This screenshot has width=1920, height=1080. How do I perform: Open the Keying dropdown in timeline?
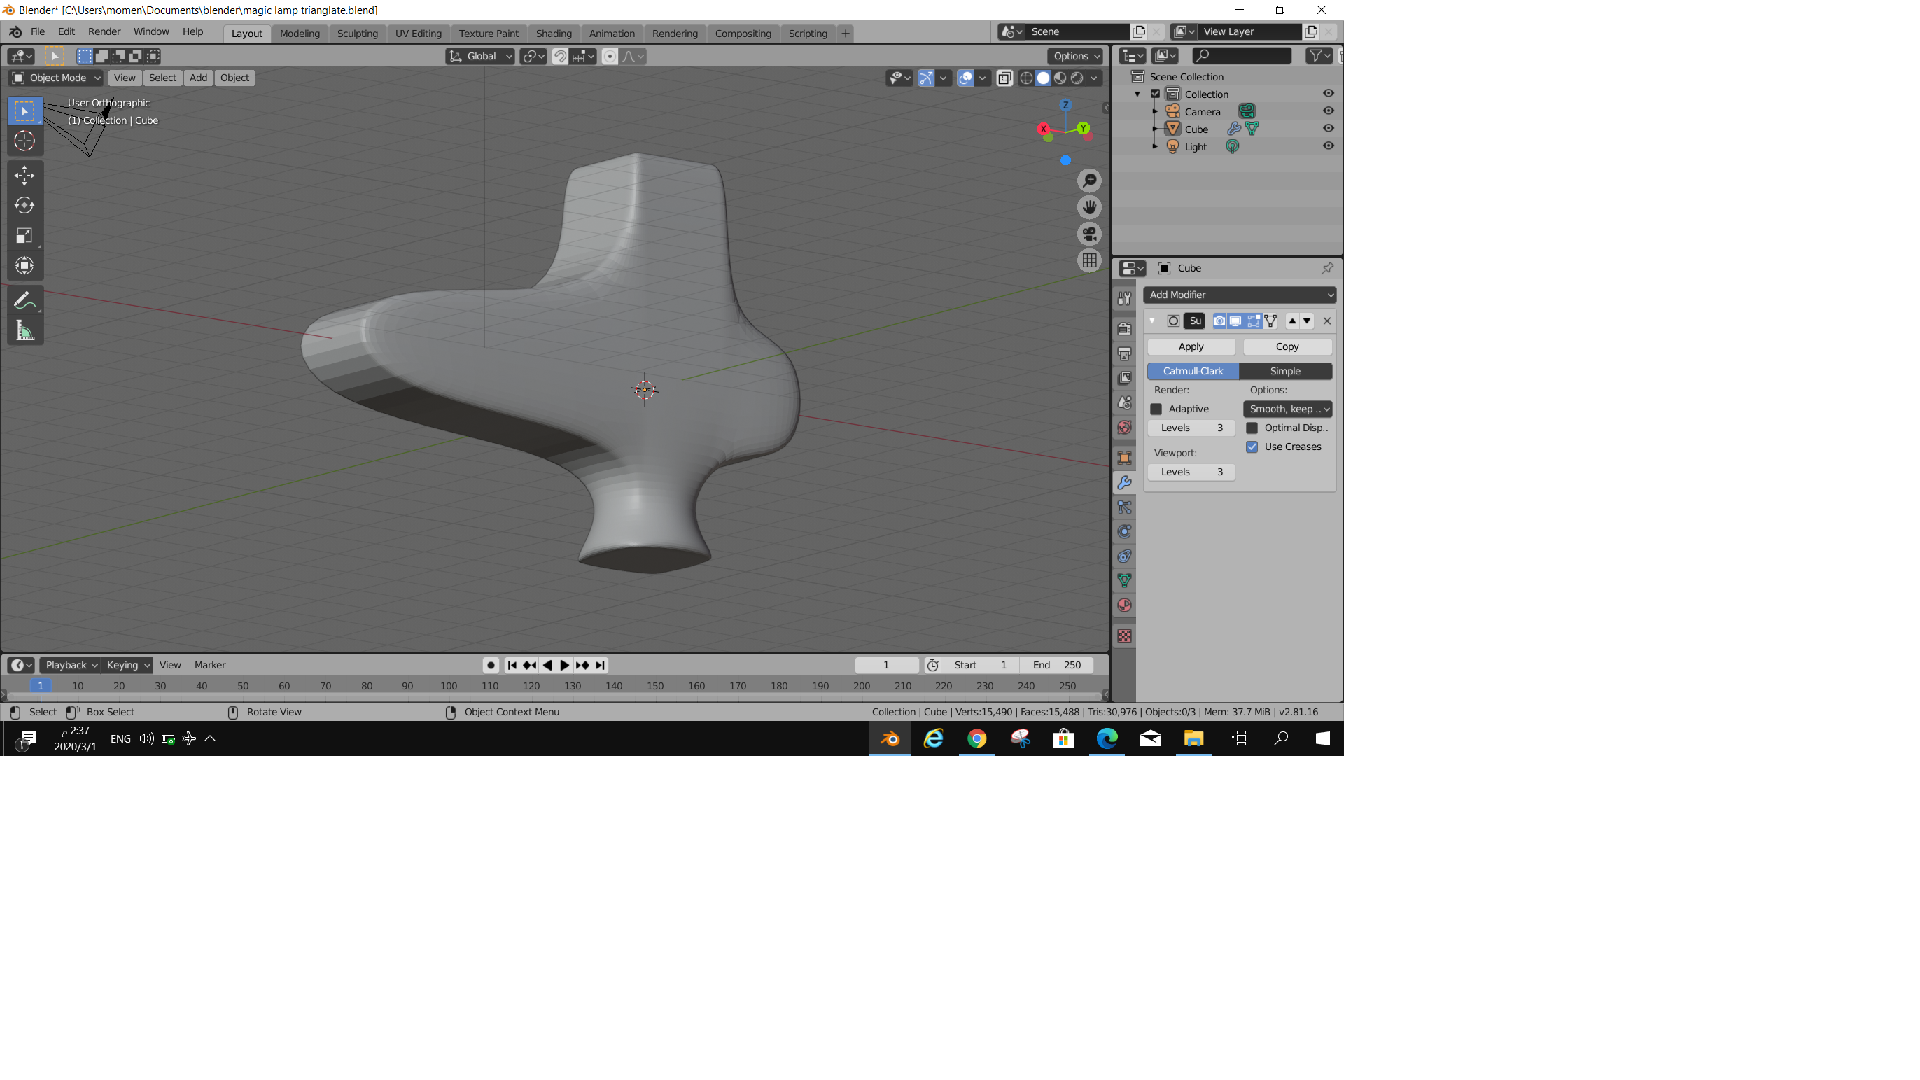tap(127, 665)
